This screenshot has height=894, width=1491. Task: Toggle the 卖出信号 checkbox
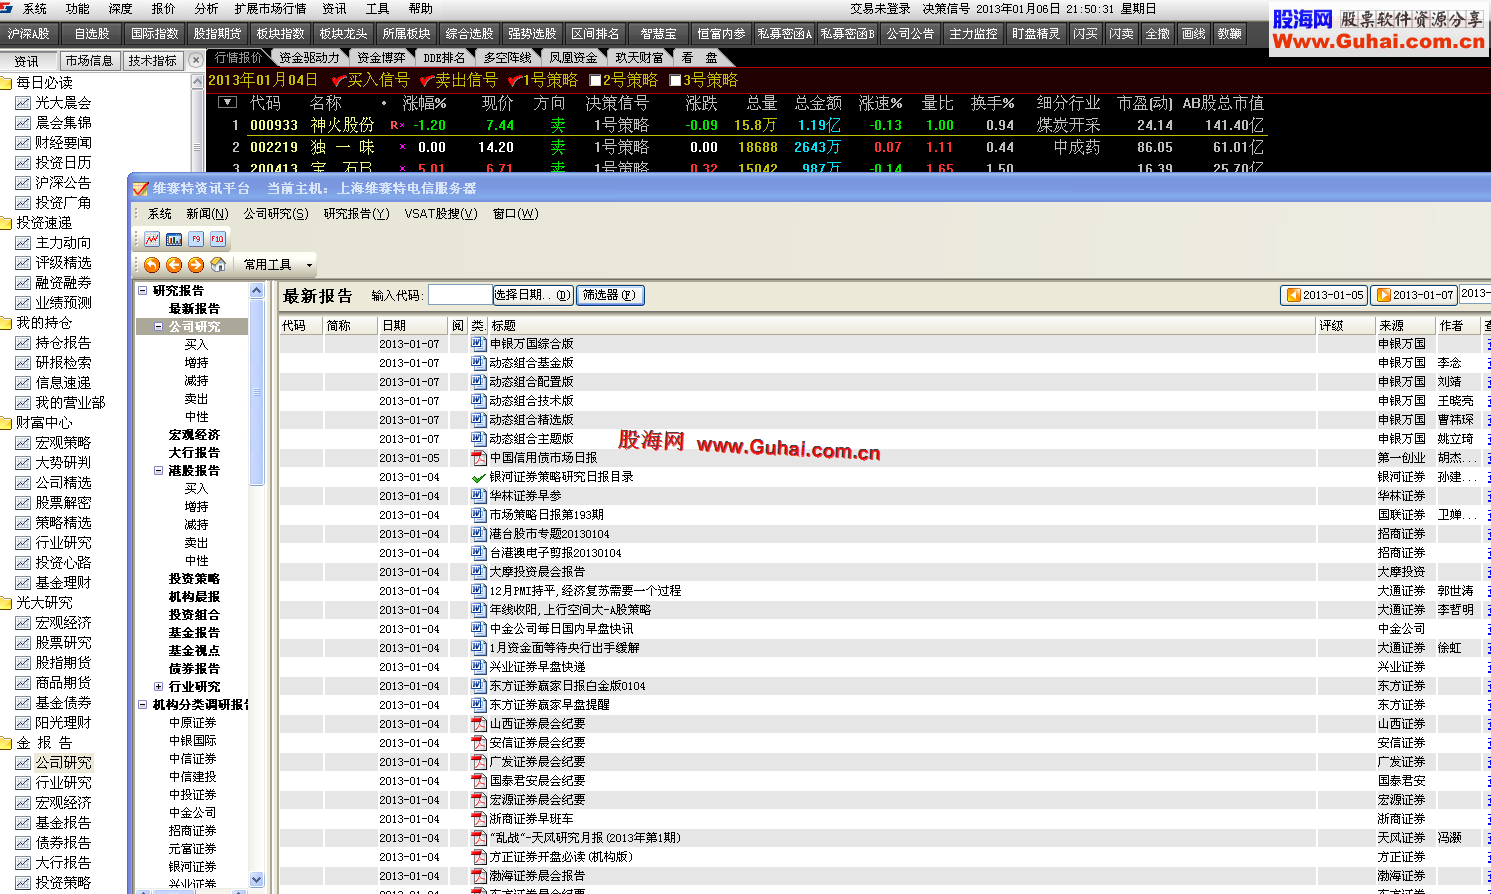pos(427,80)
